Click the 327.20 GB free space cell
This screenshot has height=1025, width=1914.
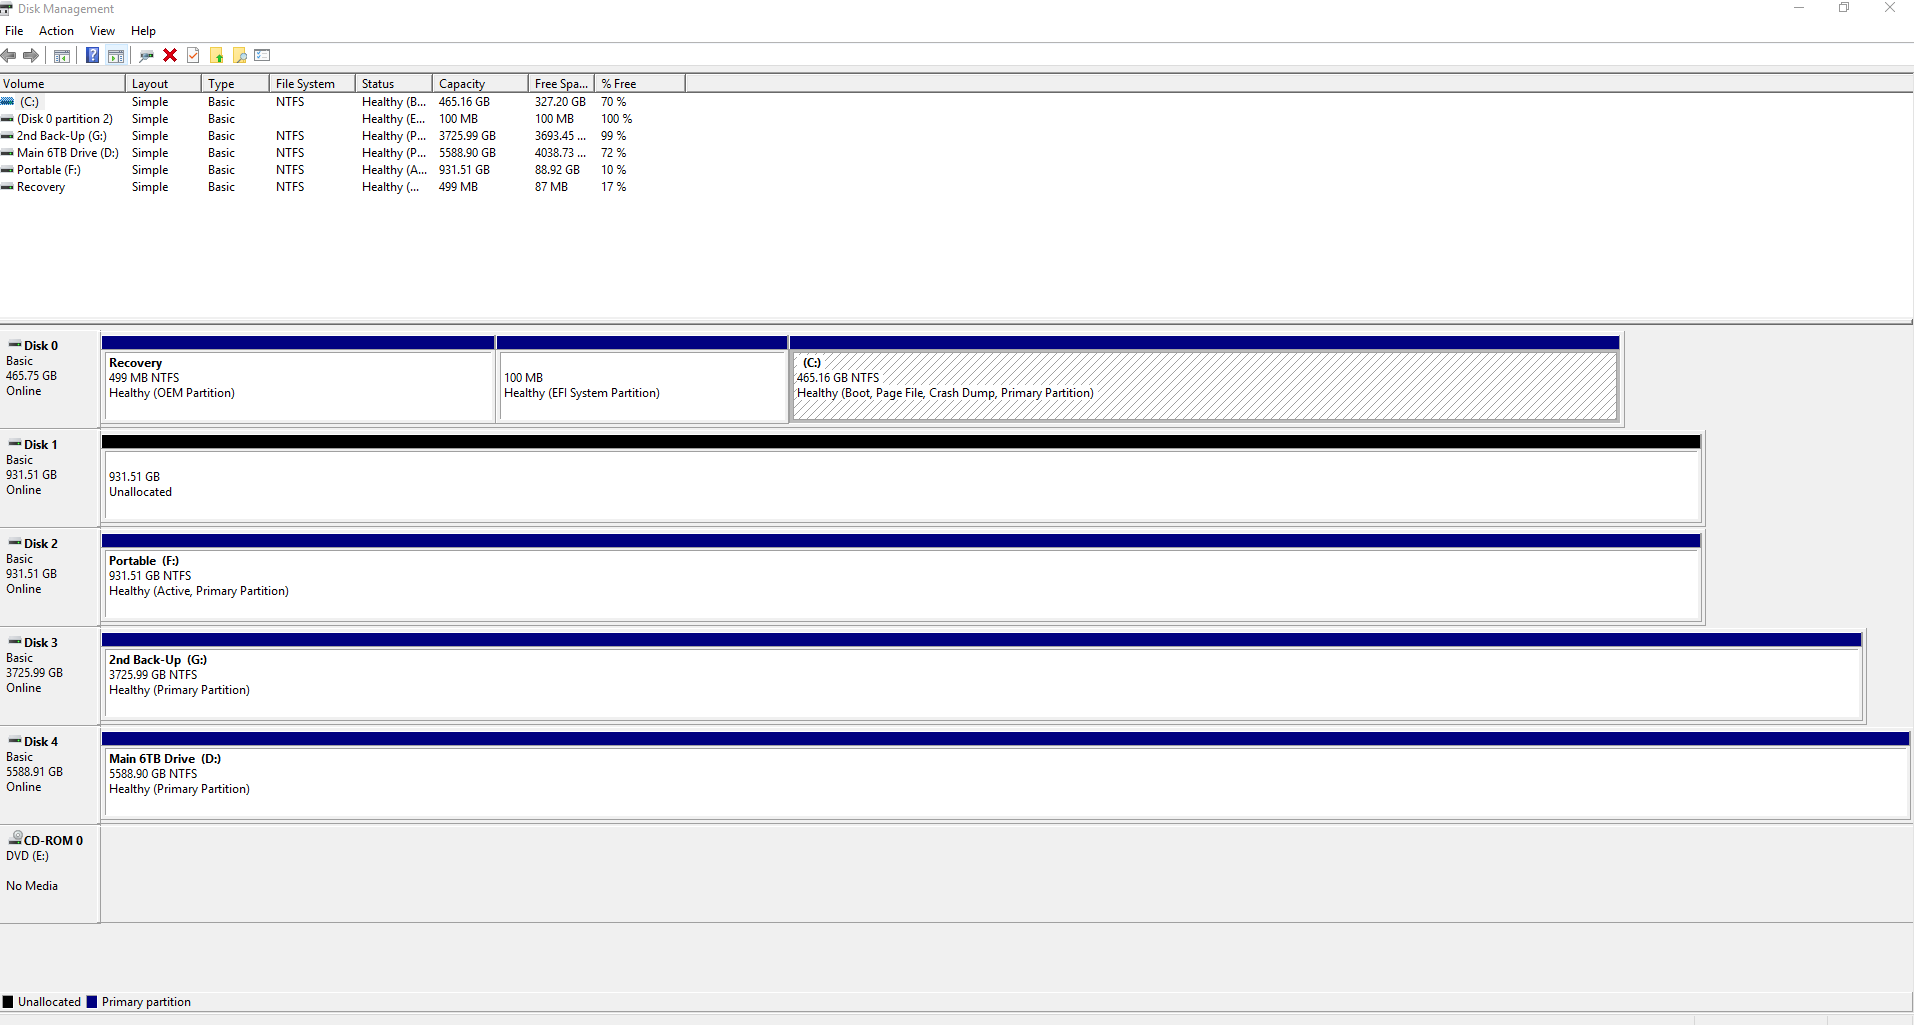coord(560,102)
